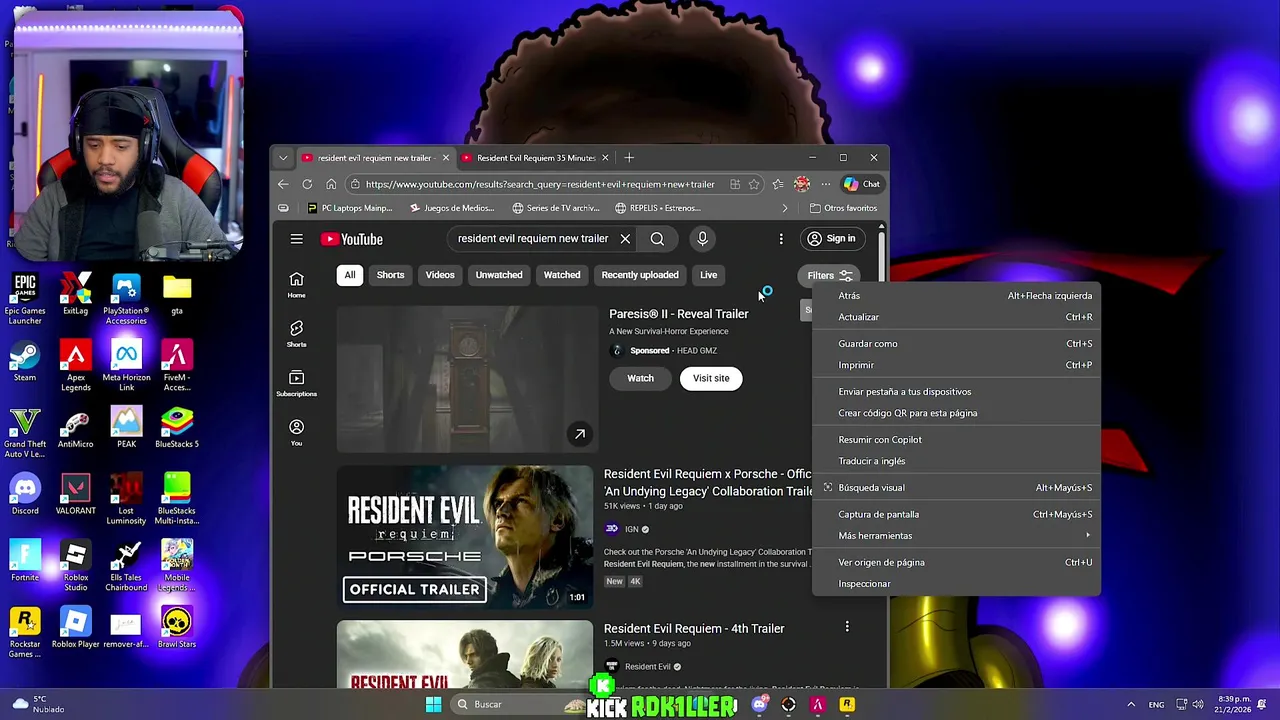The height and width of the screenshot is (720, 1280).
Task: Open browser settings and more ellipsis
Action: click(x=826, y=184)
